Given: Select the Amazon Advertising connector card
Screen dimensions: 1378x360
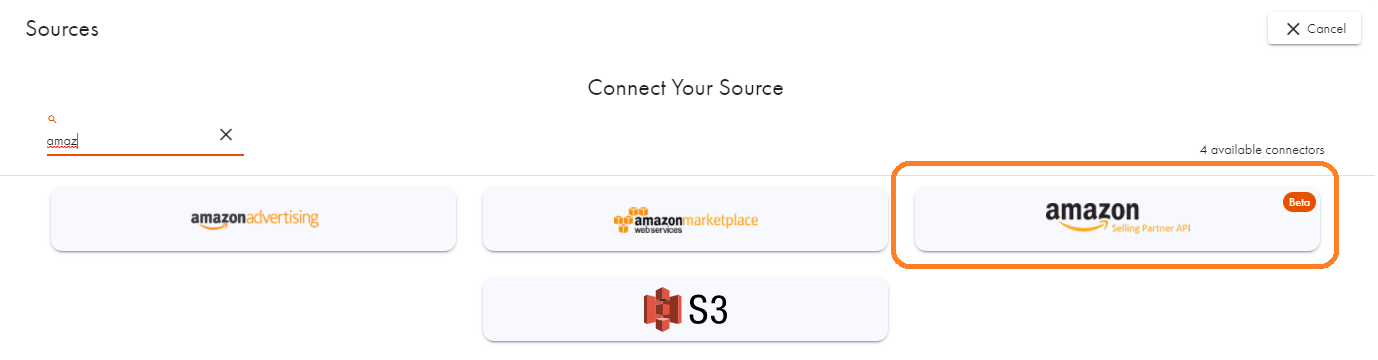Looking at the screenshot, I should pyautogui.click(x=254, y=219).
